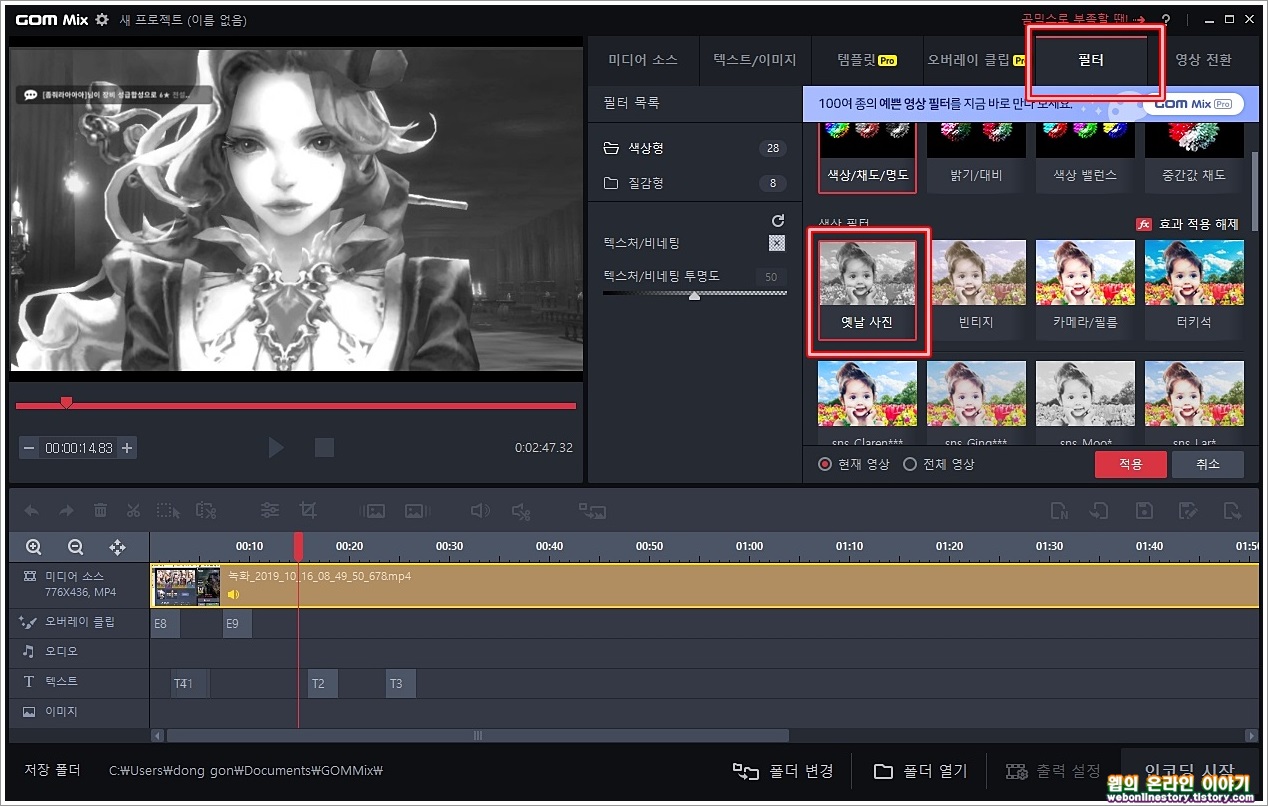The width and height of the screenshot is (1268, 806).
Task: Stop the preview playback
Action: [324, 447]
